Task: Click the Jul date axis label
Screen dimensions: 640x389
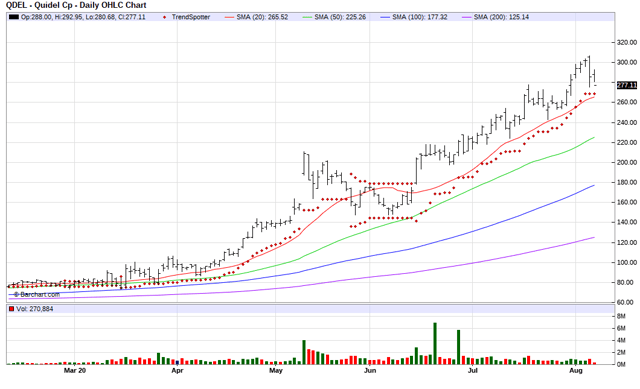Action: [x=473, y=371]
